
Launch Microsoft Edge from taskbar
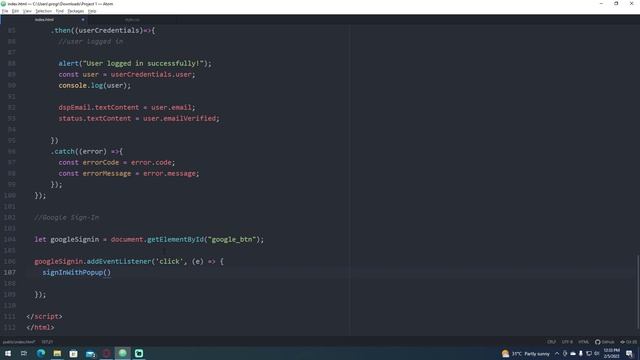[x=41, y=353]
